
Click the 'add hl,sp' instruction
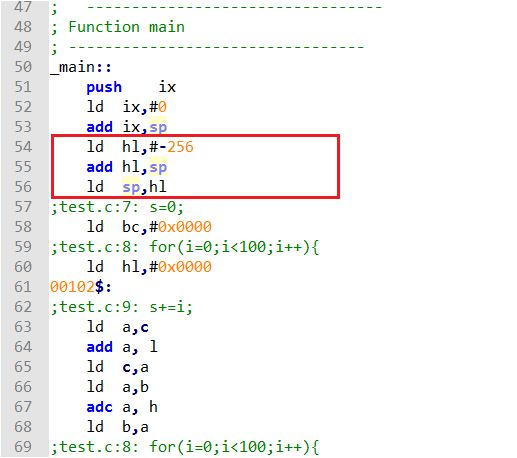pyautogui.click(x=127, y=167)
